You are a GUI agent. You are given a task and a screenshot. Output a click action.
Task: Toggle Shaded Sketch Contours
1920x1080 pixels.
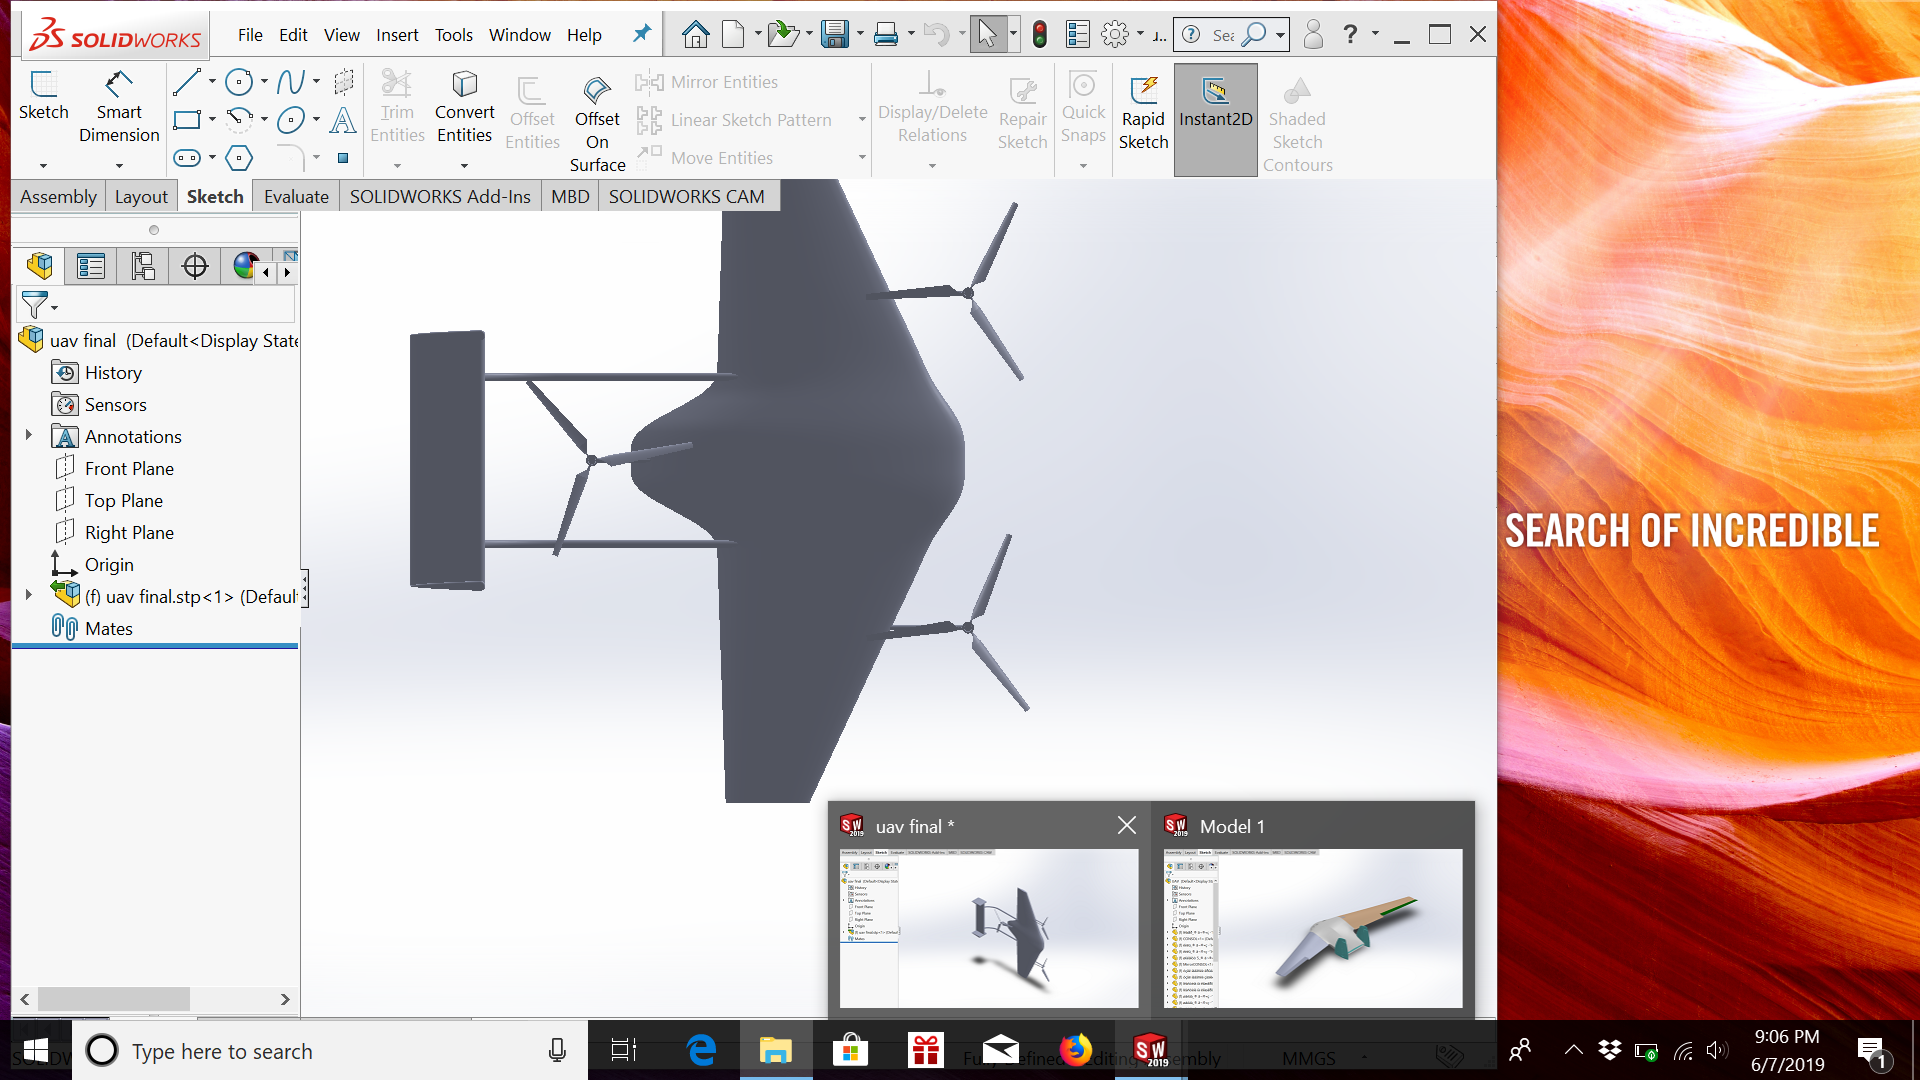point(1296,120)
